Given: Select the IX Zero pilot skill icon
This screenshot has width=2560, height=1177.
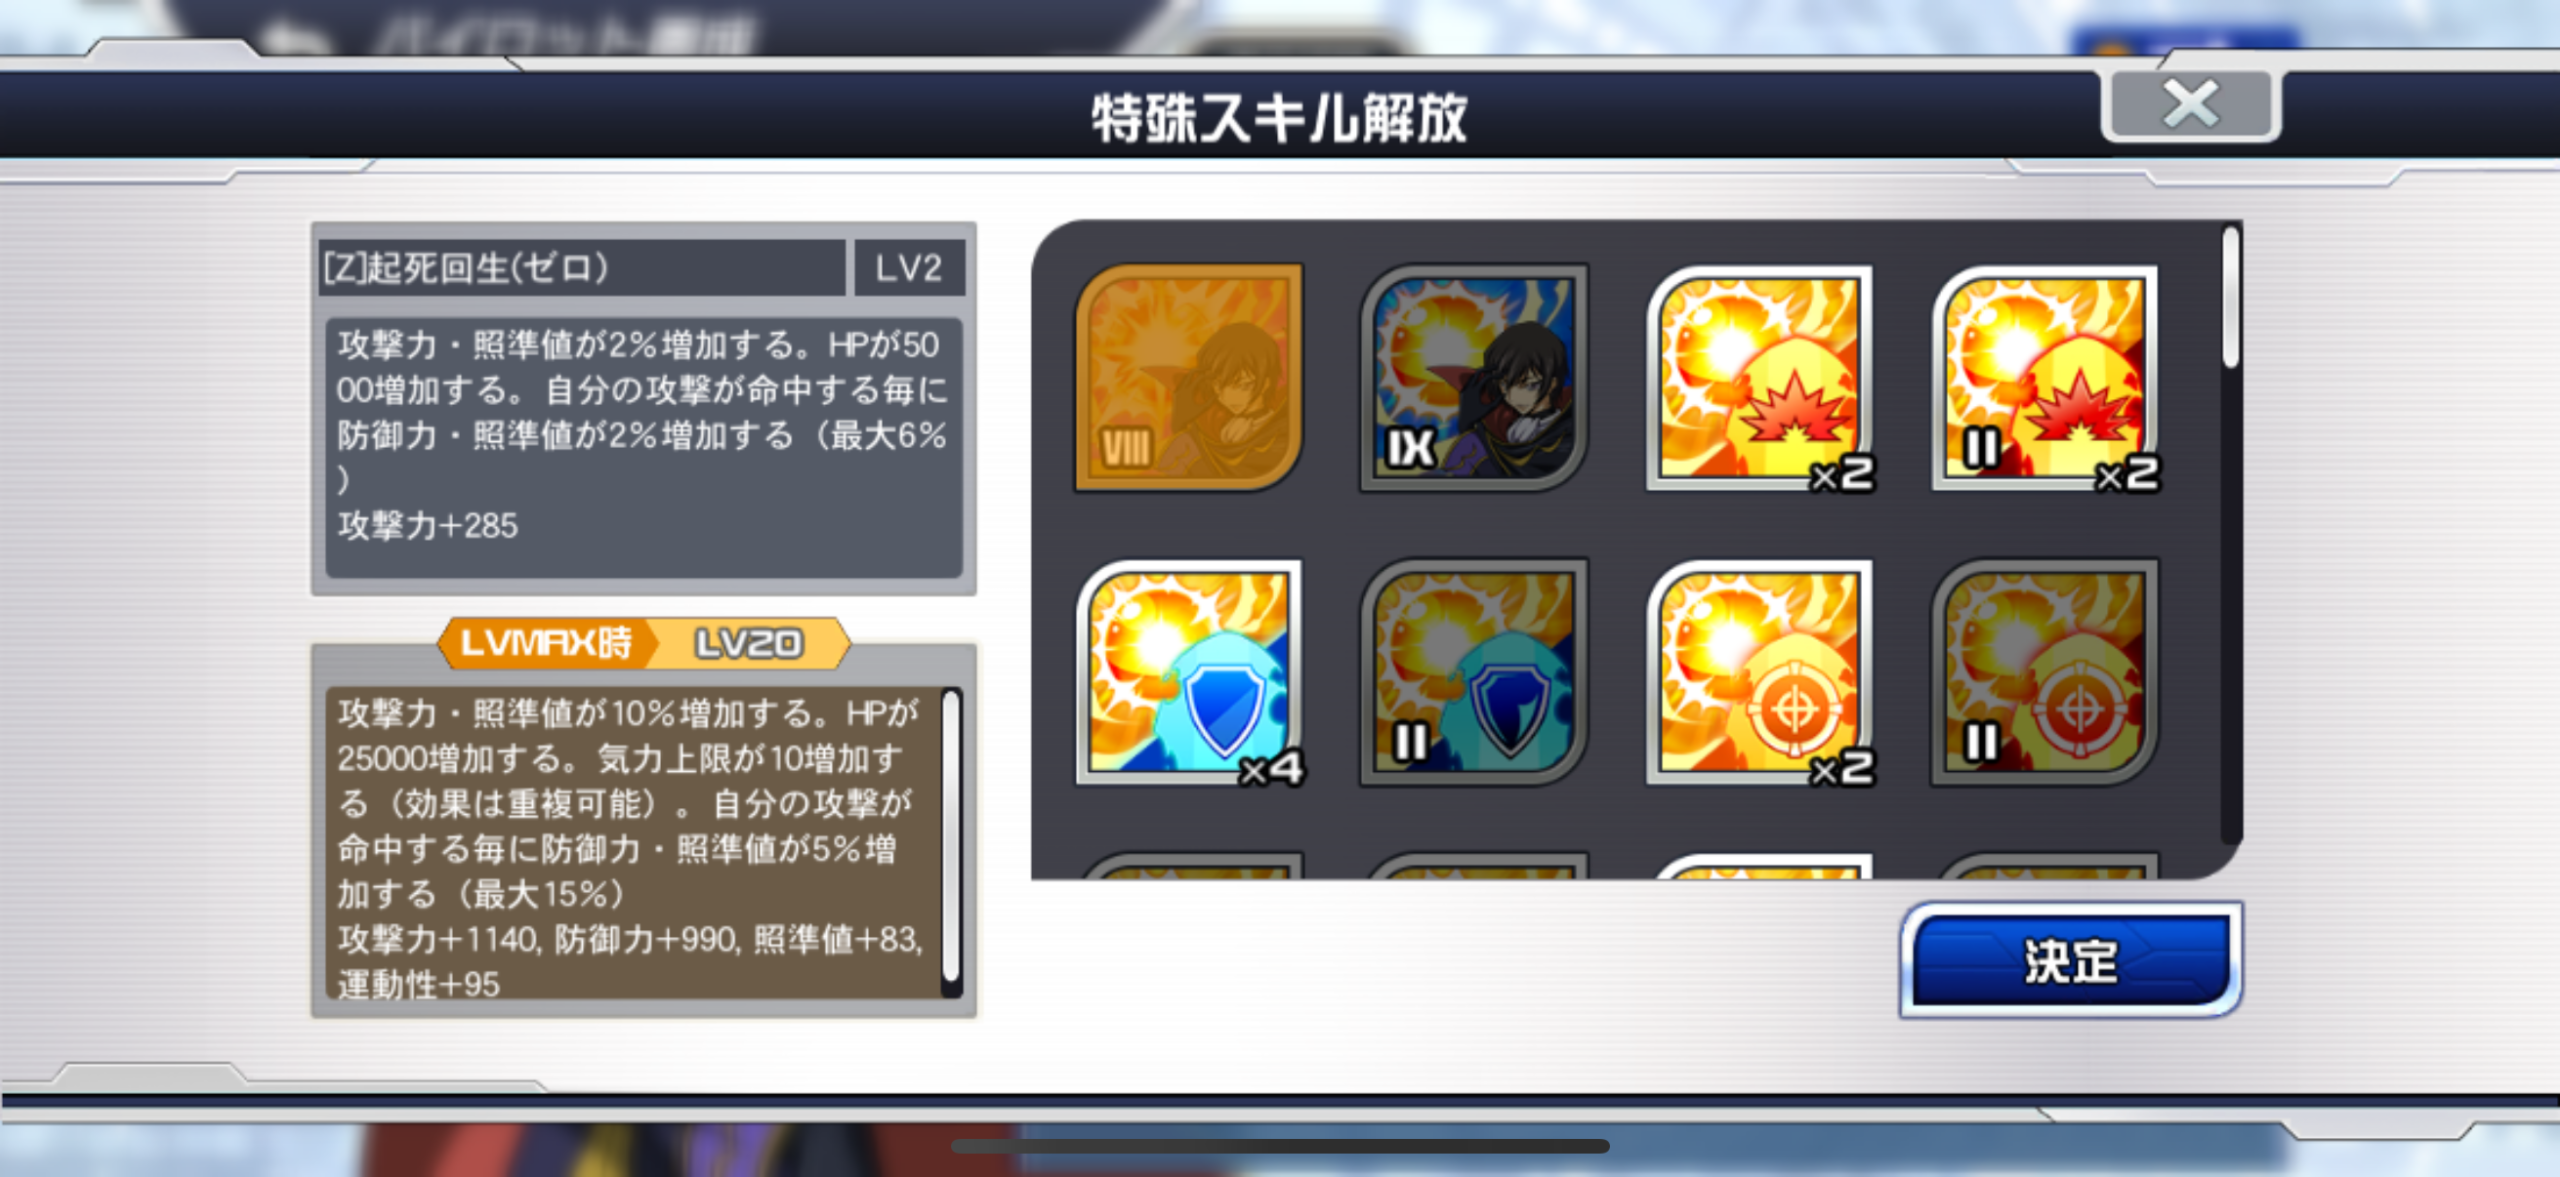Looking at the screenshot, I should (x=1474, y=377).
